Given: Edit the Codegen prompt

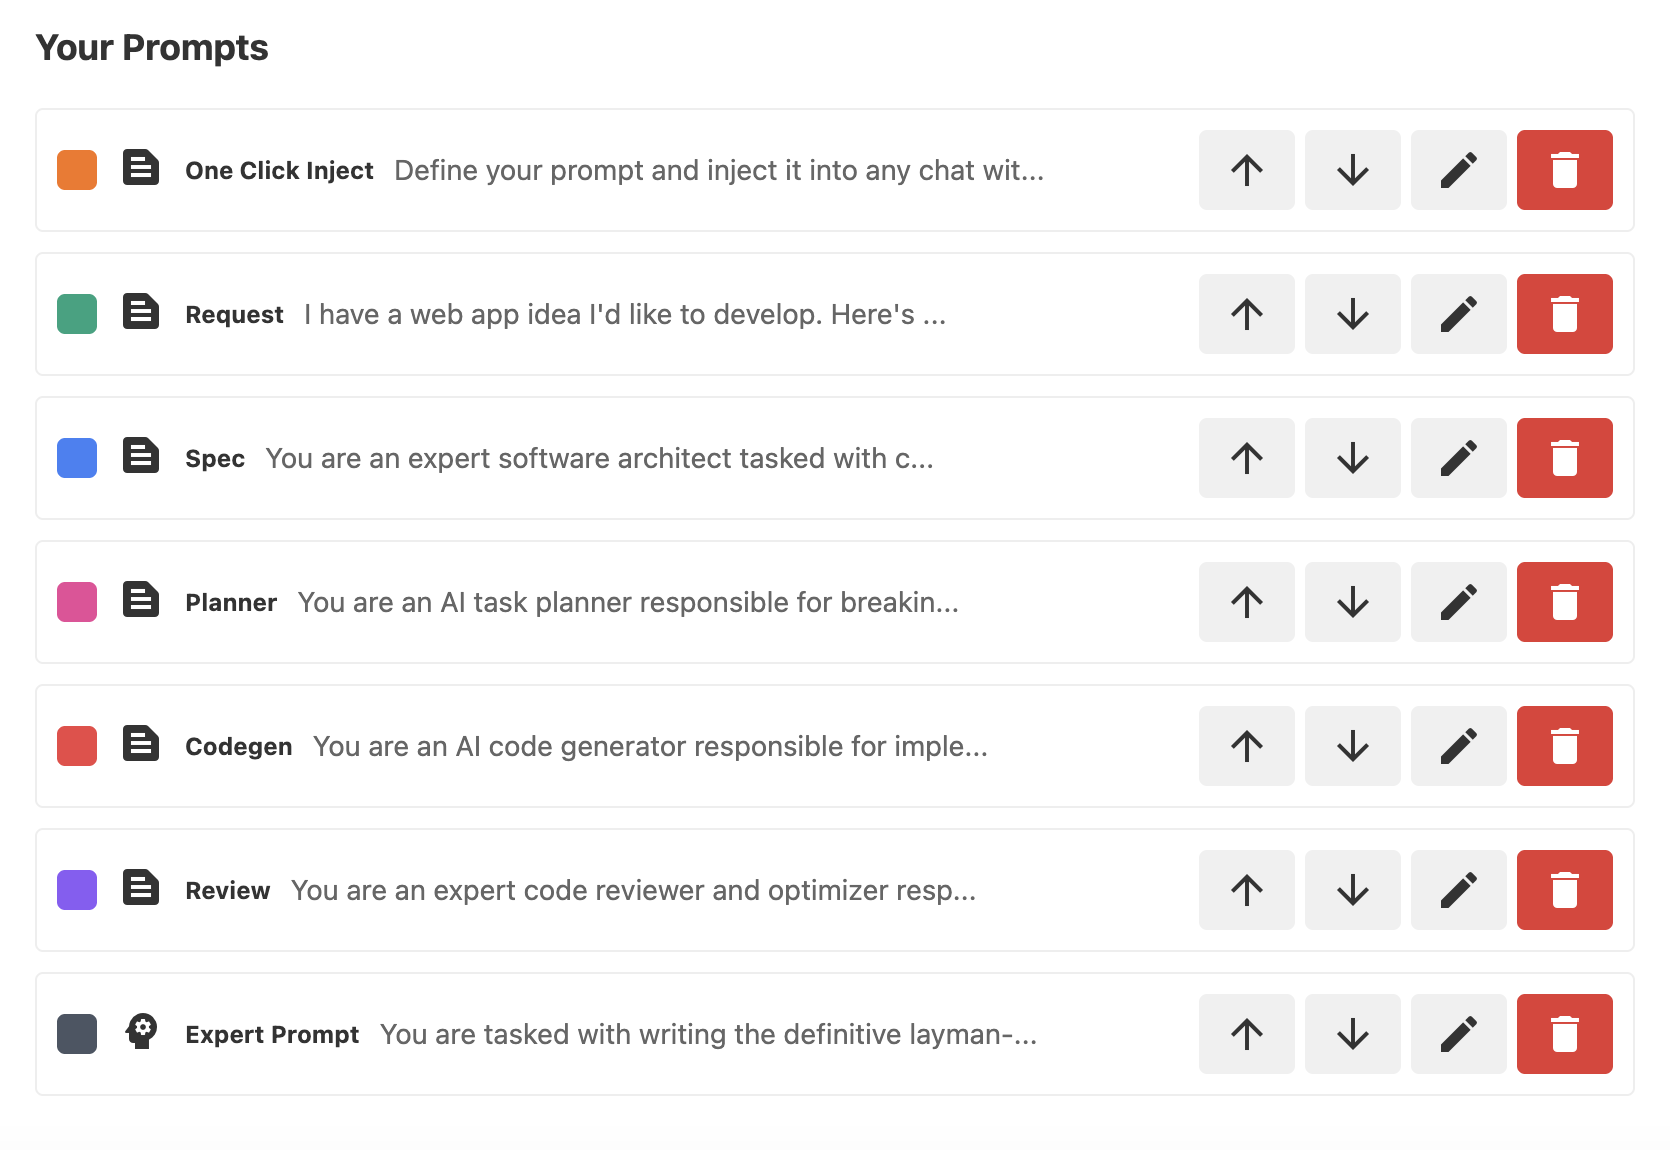Looking at the screenshot, I should [1458, 746].
